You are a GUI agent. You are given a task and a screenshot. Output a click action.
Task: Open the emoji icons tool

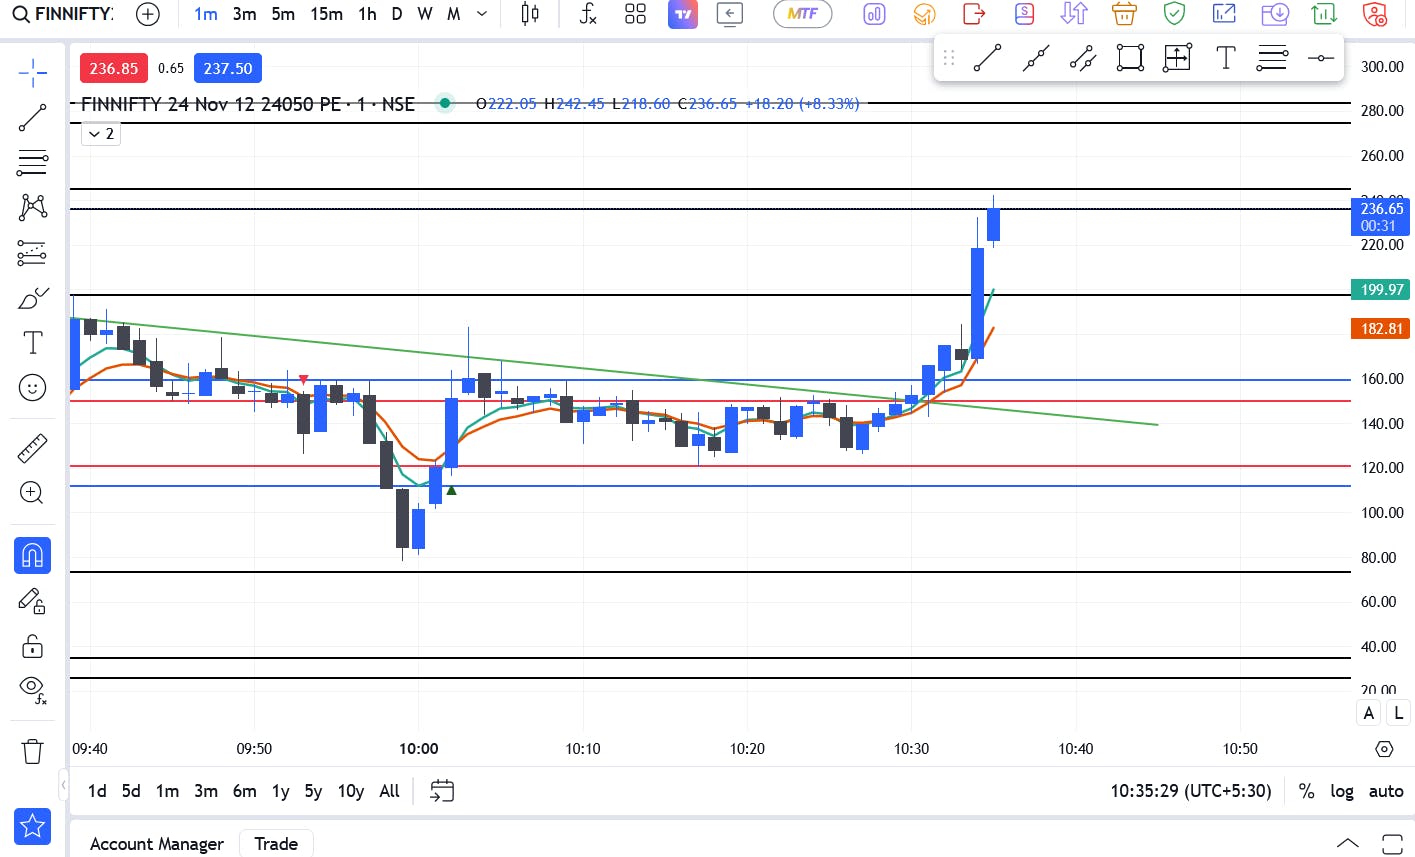(32, 388)
